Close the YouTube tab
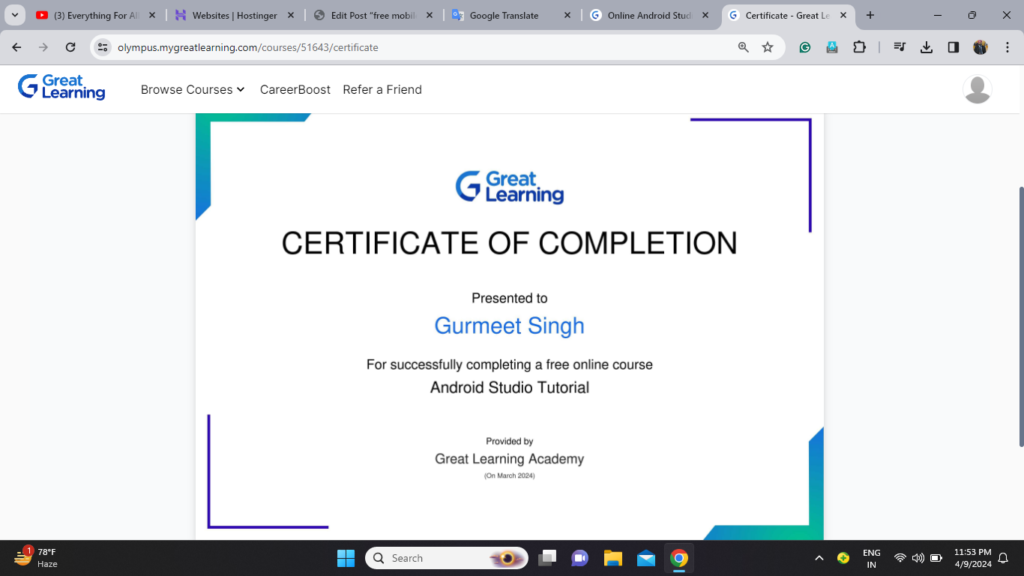Viewport: 1024px width, 576px height. pyautogui.click(x=152, y=15)
